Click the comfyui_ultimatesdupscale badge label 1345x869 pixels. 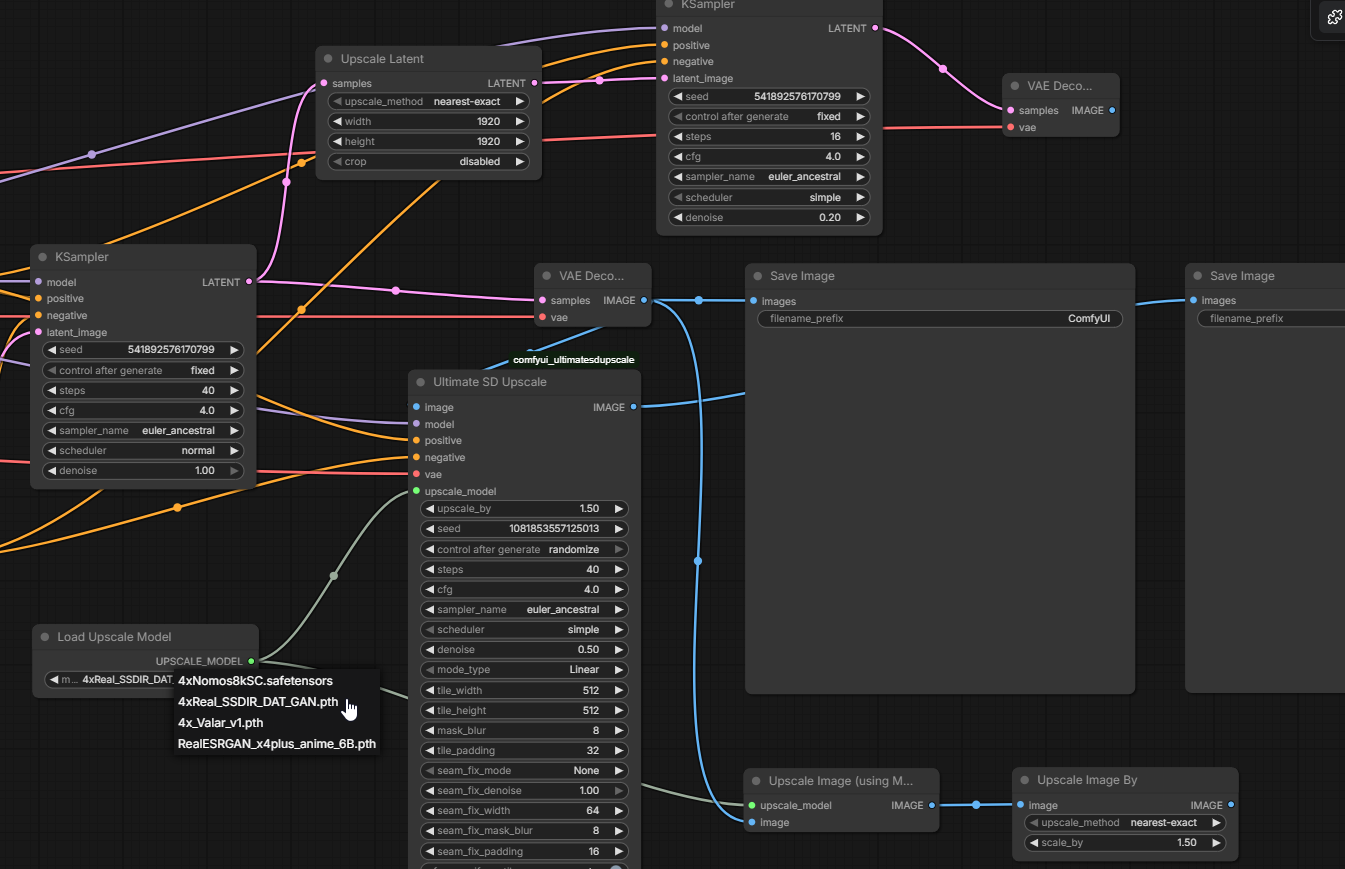tap(573, 360)
